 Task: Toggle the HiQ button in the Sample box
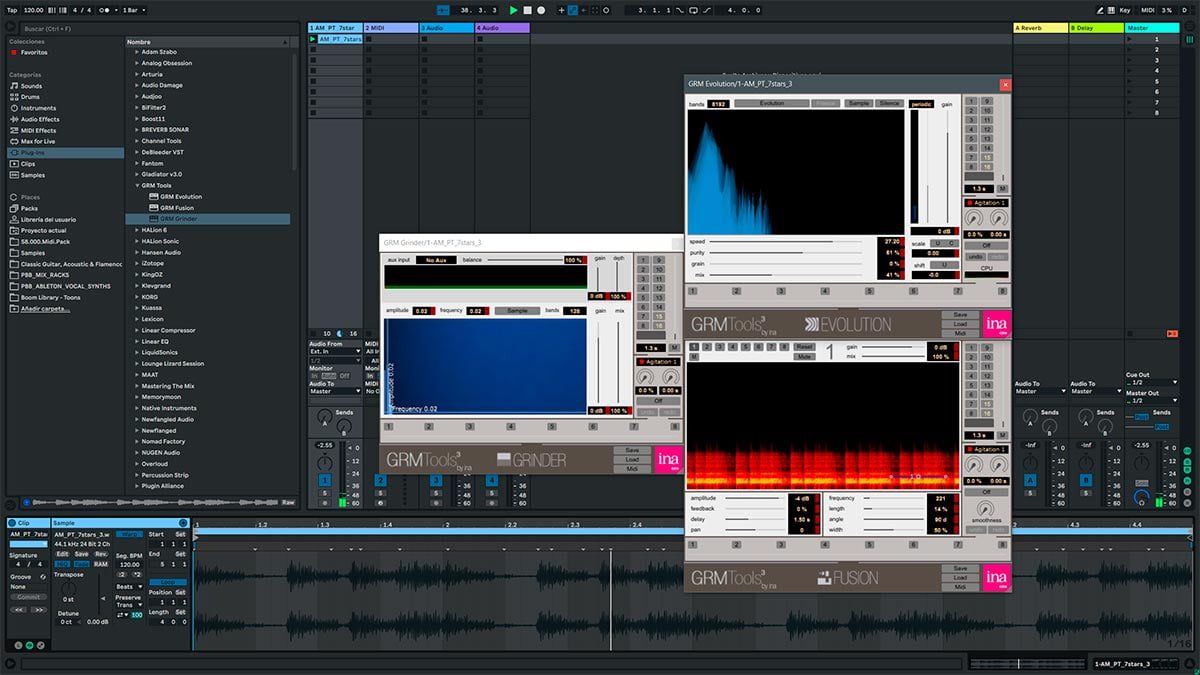pos(62,564)
